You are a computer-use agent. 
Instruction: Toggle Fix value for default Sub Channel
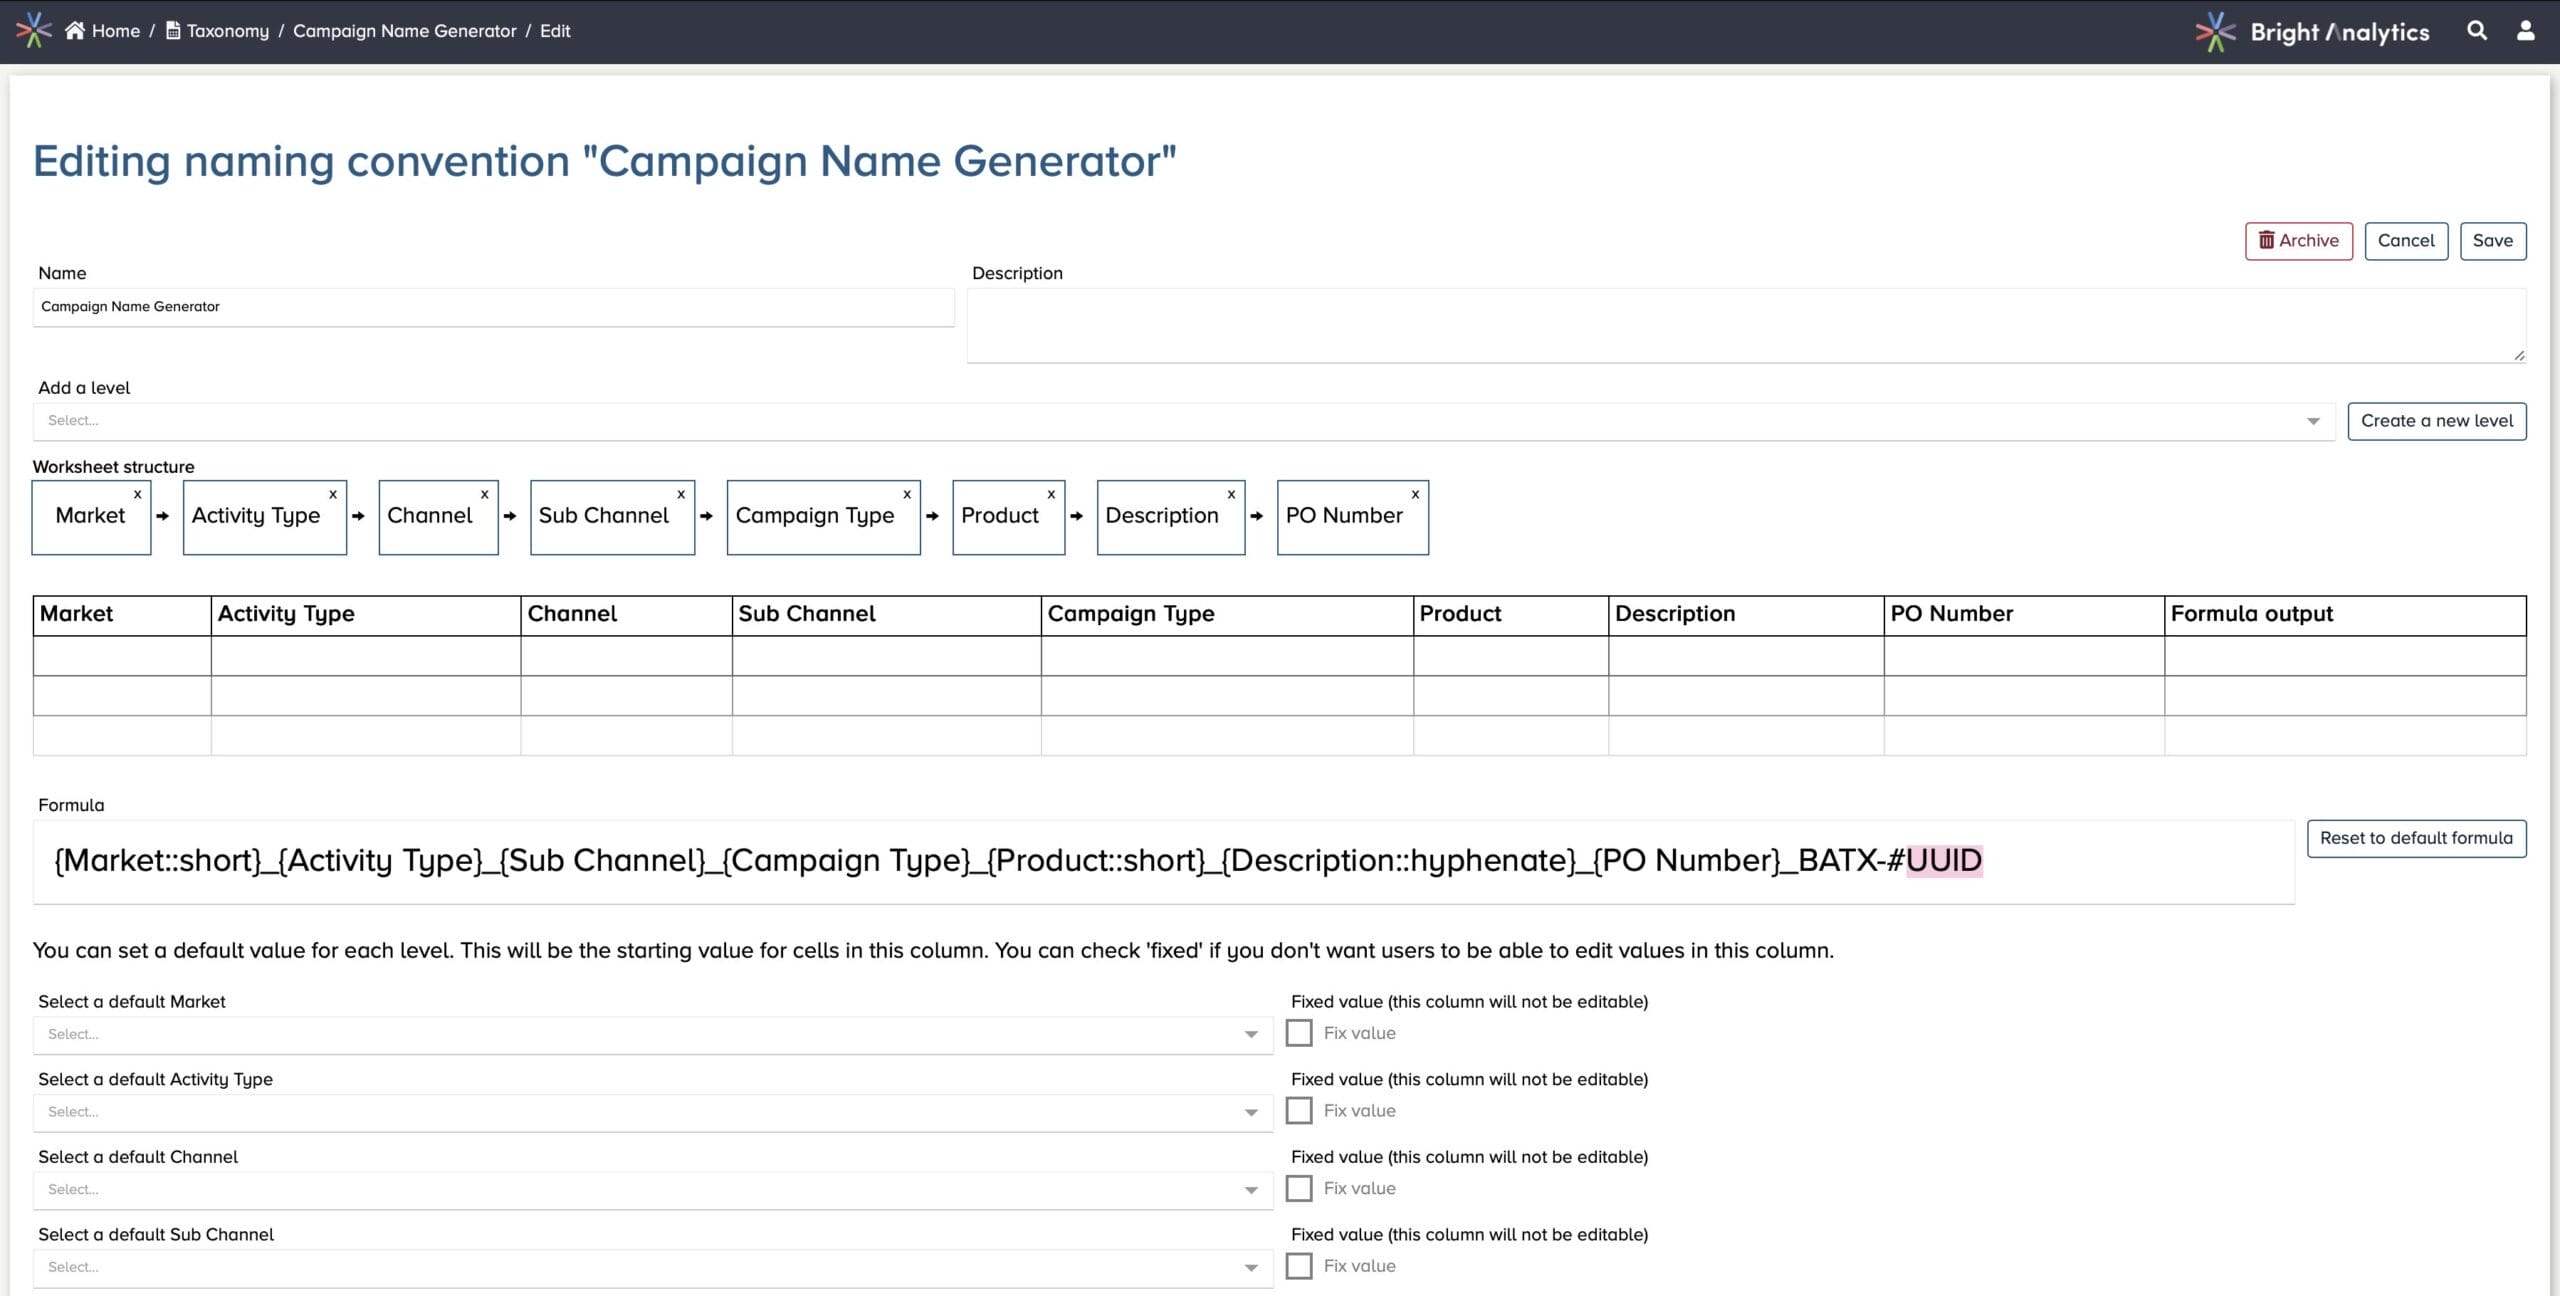1299,1266
